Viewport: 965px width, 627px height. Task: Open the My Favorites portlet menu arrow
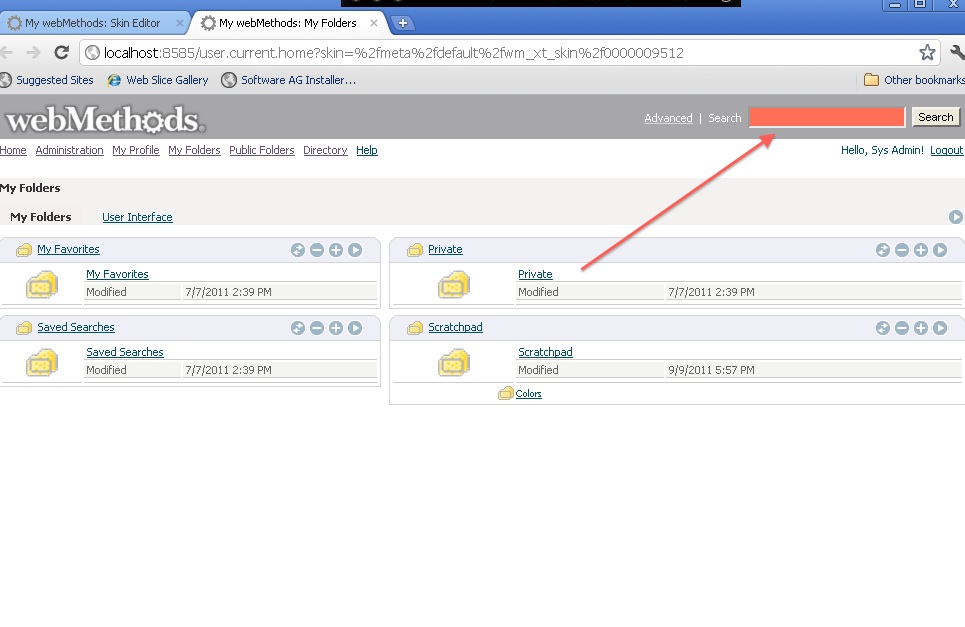pos(355,250)
